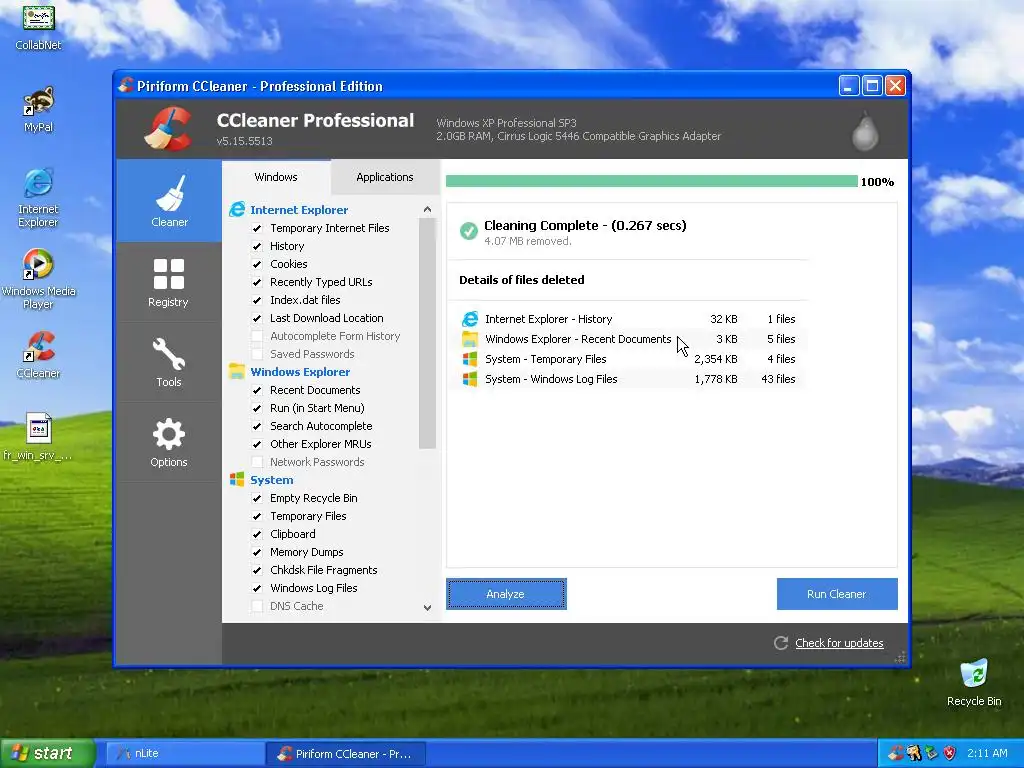Switch to the Windows tab

coord(276,177)
